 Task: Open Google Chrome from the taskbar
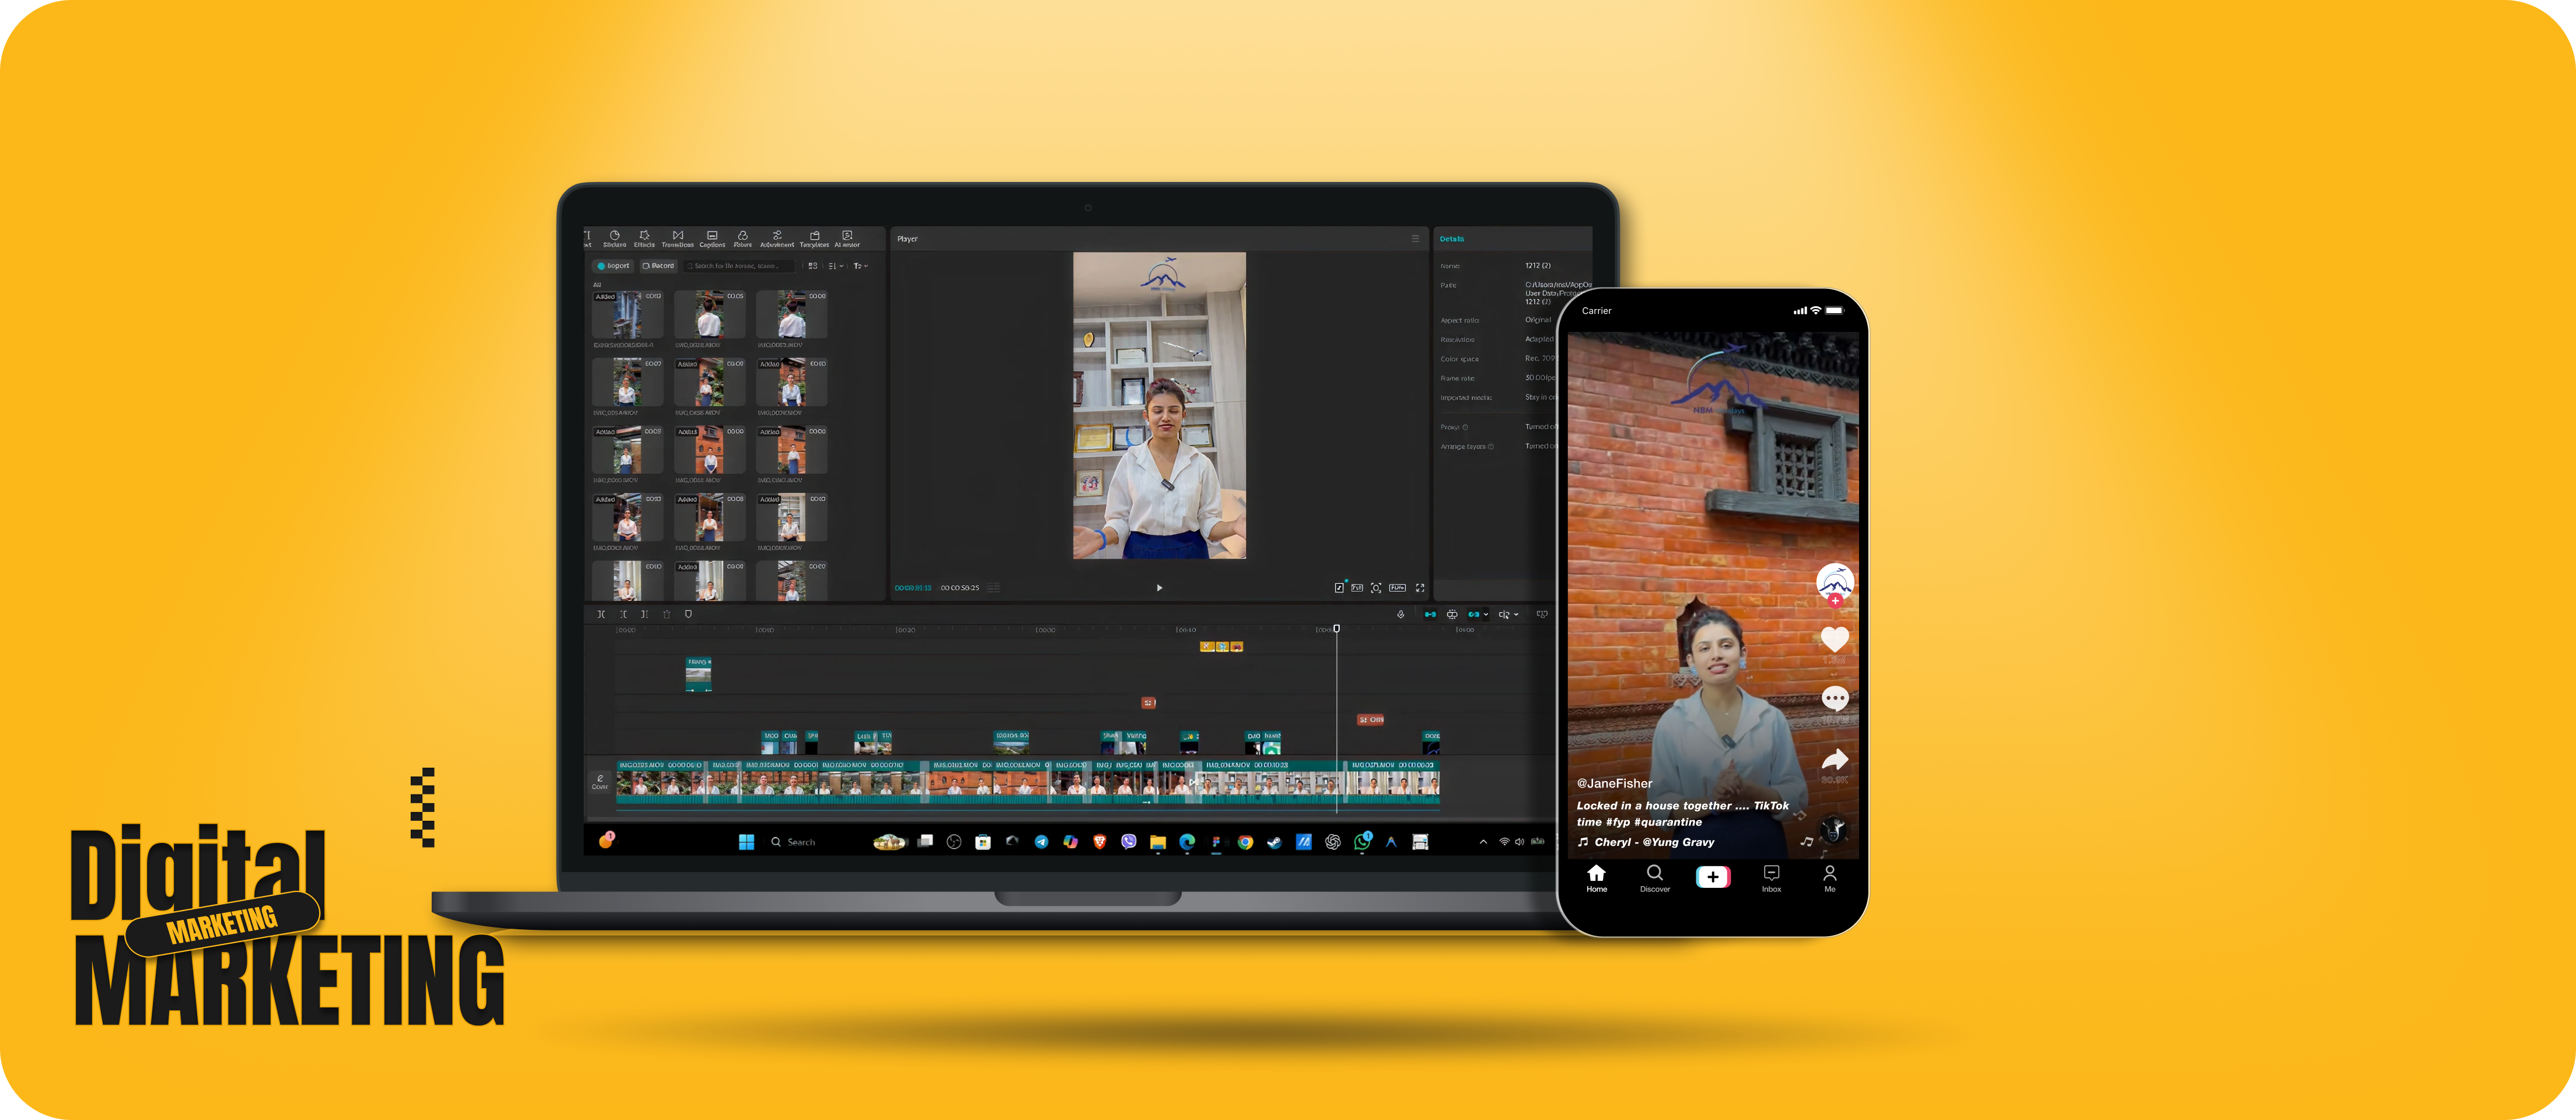point(1245,842)
